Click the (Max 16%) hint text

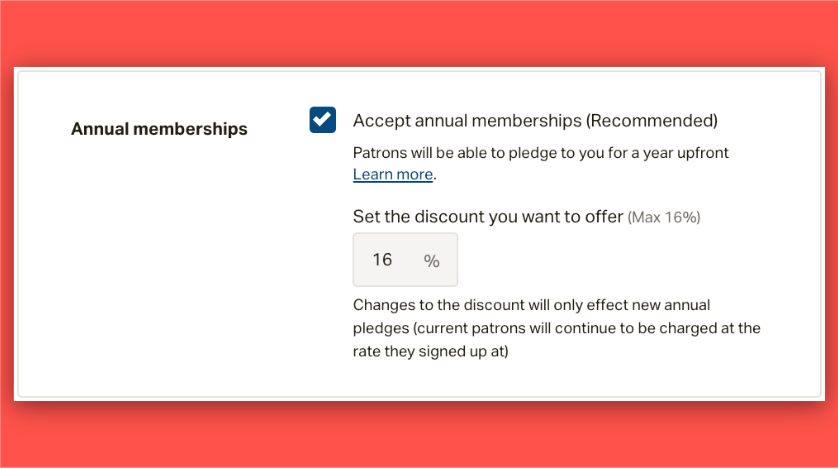pos(664,217)
